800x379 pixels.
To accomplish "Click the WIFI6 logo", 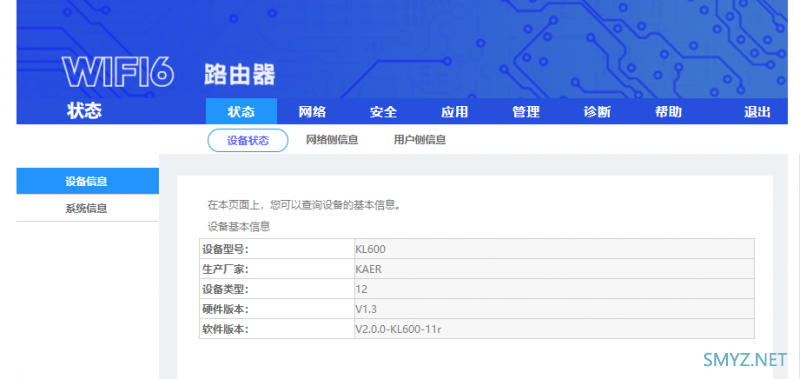I will point(118,71).
